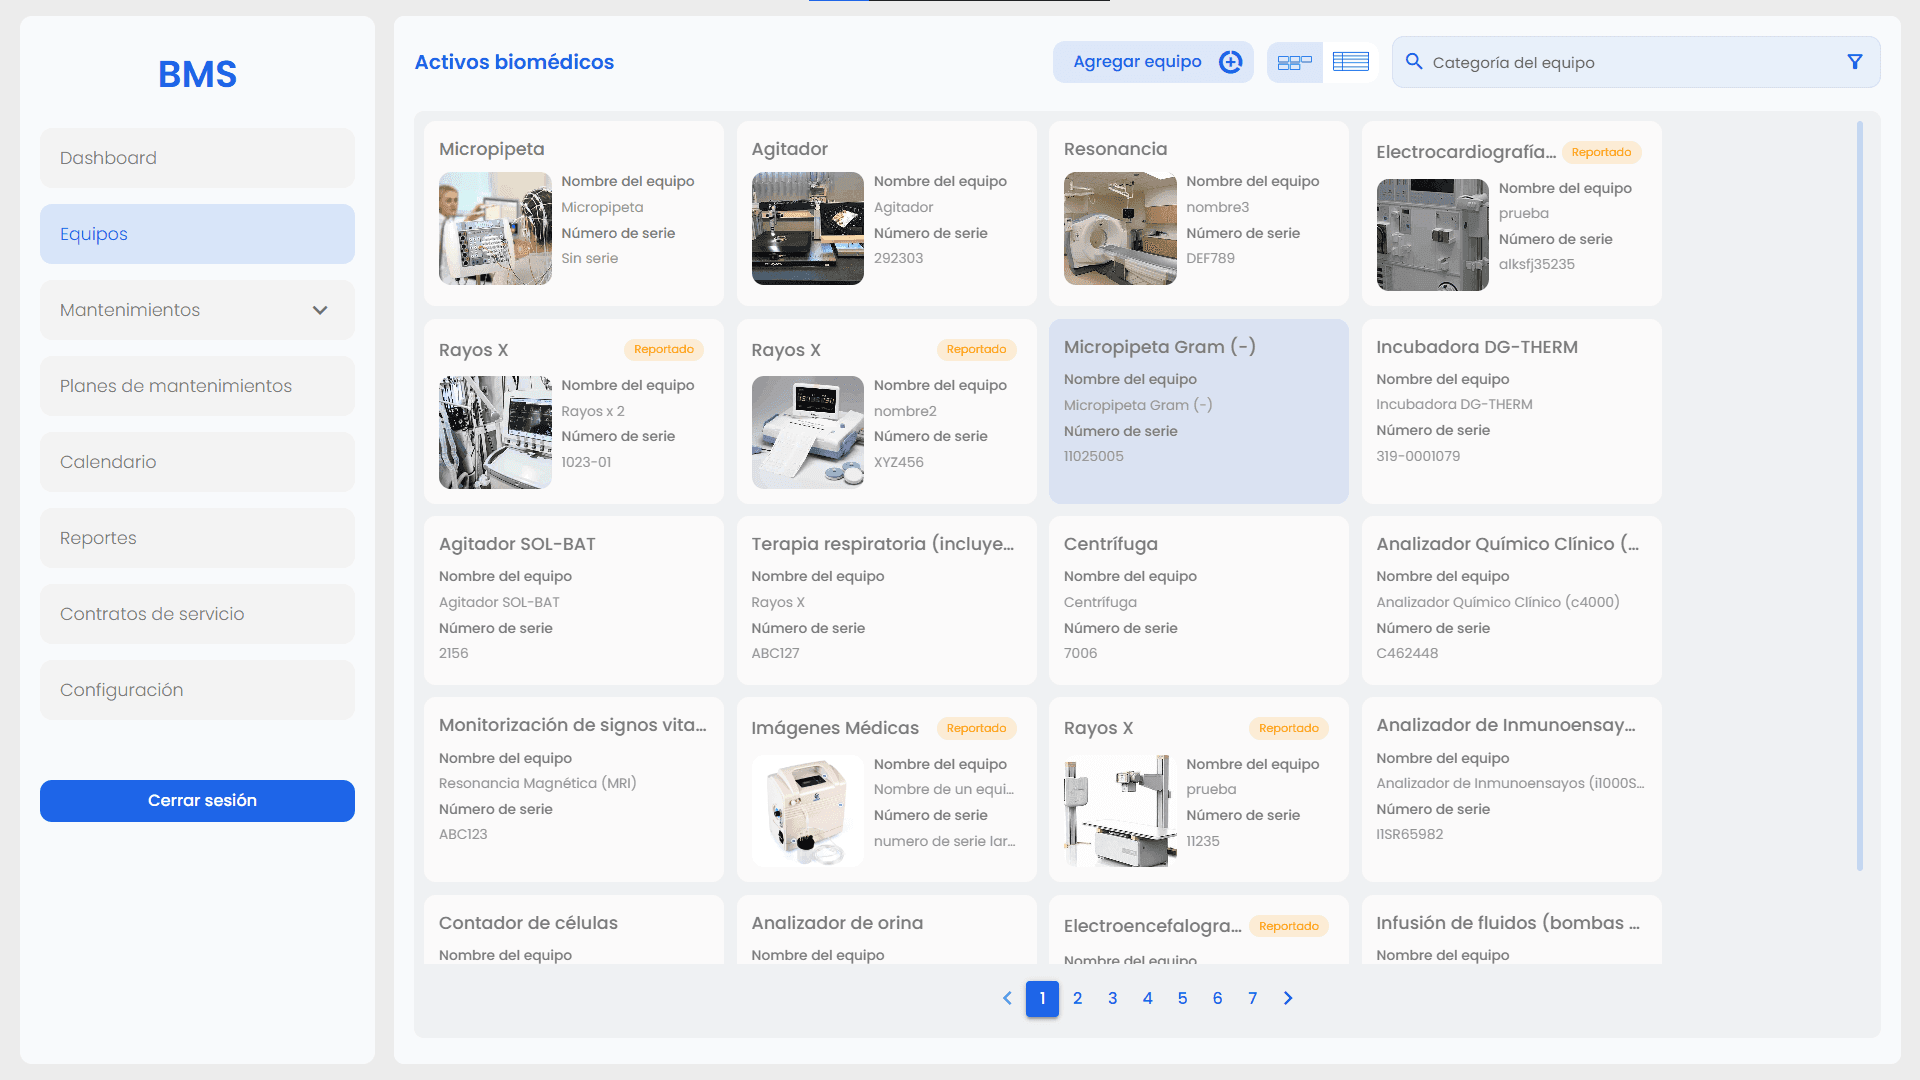
Task: Go to next page arrow
Action: pyautogui.click(x=1288, y=998)
